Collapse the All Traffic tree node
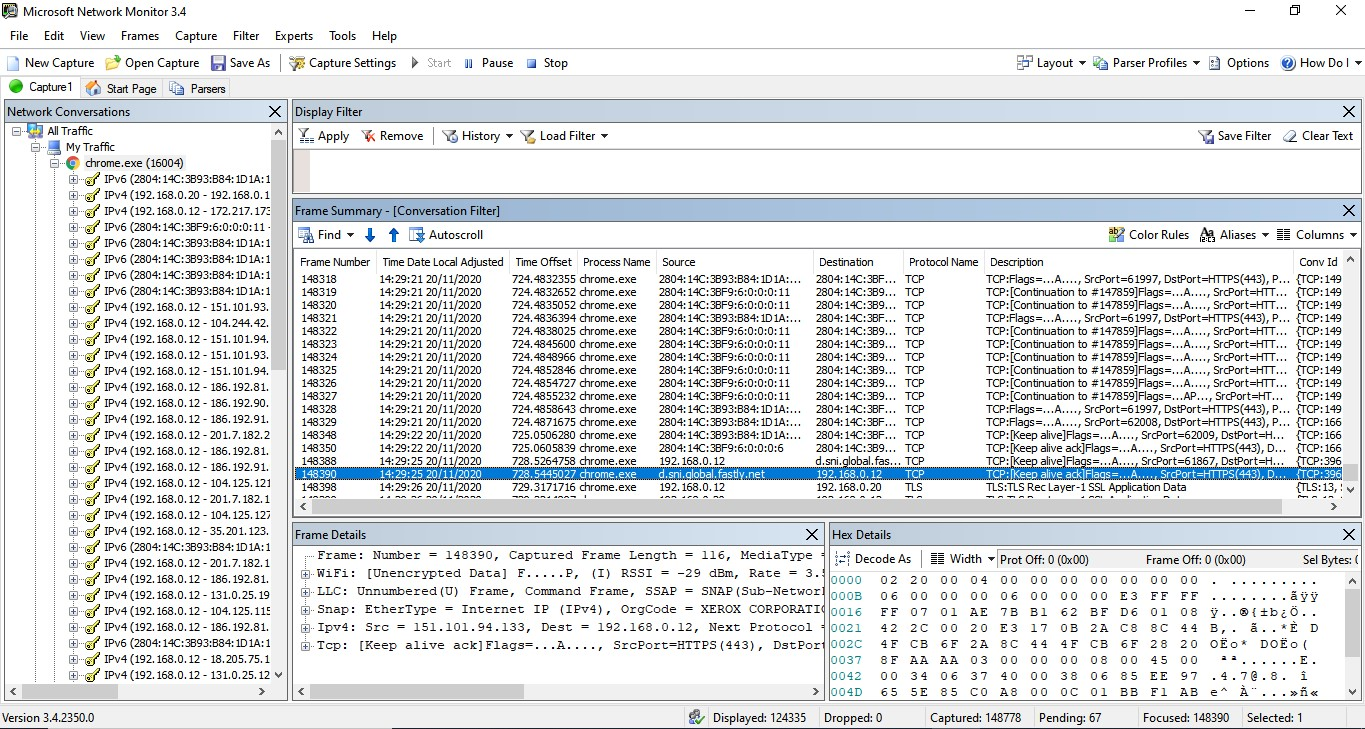This screenshot has width=1365, height=729. pos(17,131)
